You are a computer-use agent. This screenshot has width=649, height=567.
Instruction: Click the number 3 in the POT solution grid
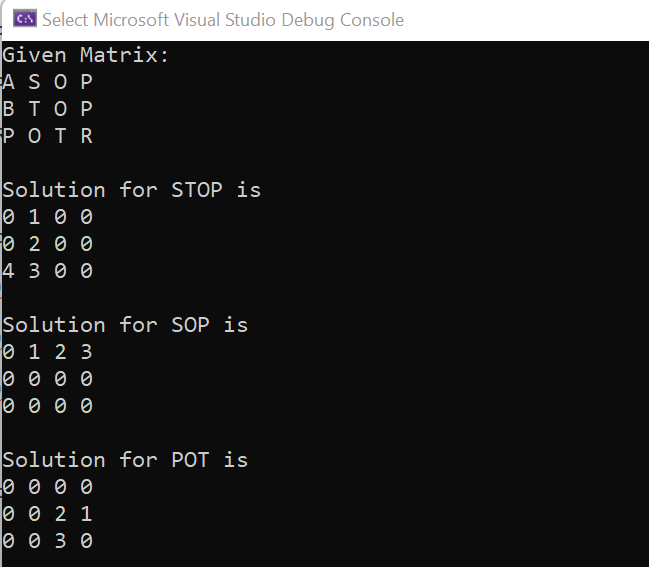[x=60, y=541]
